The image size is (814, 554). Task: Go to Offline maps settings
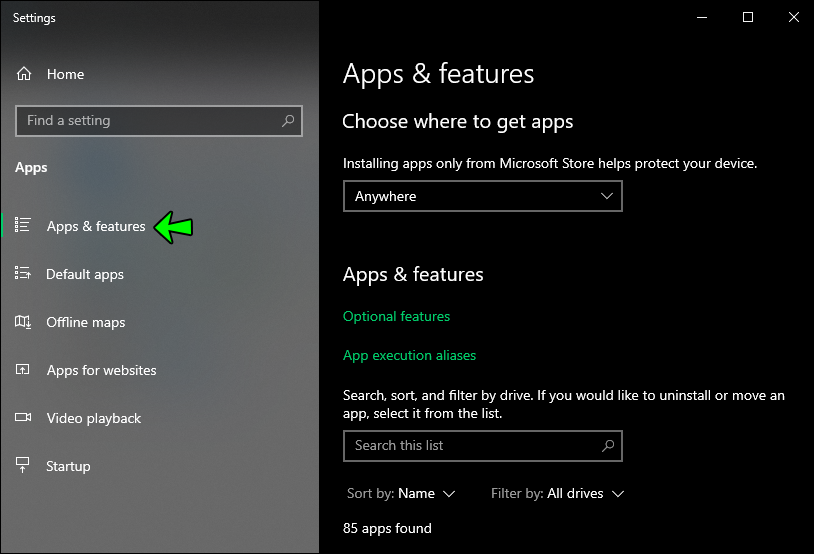86,322
